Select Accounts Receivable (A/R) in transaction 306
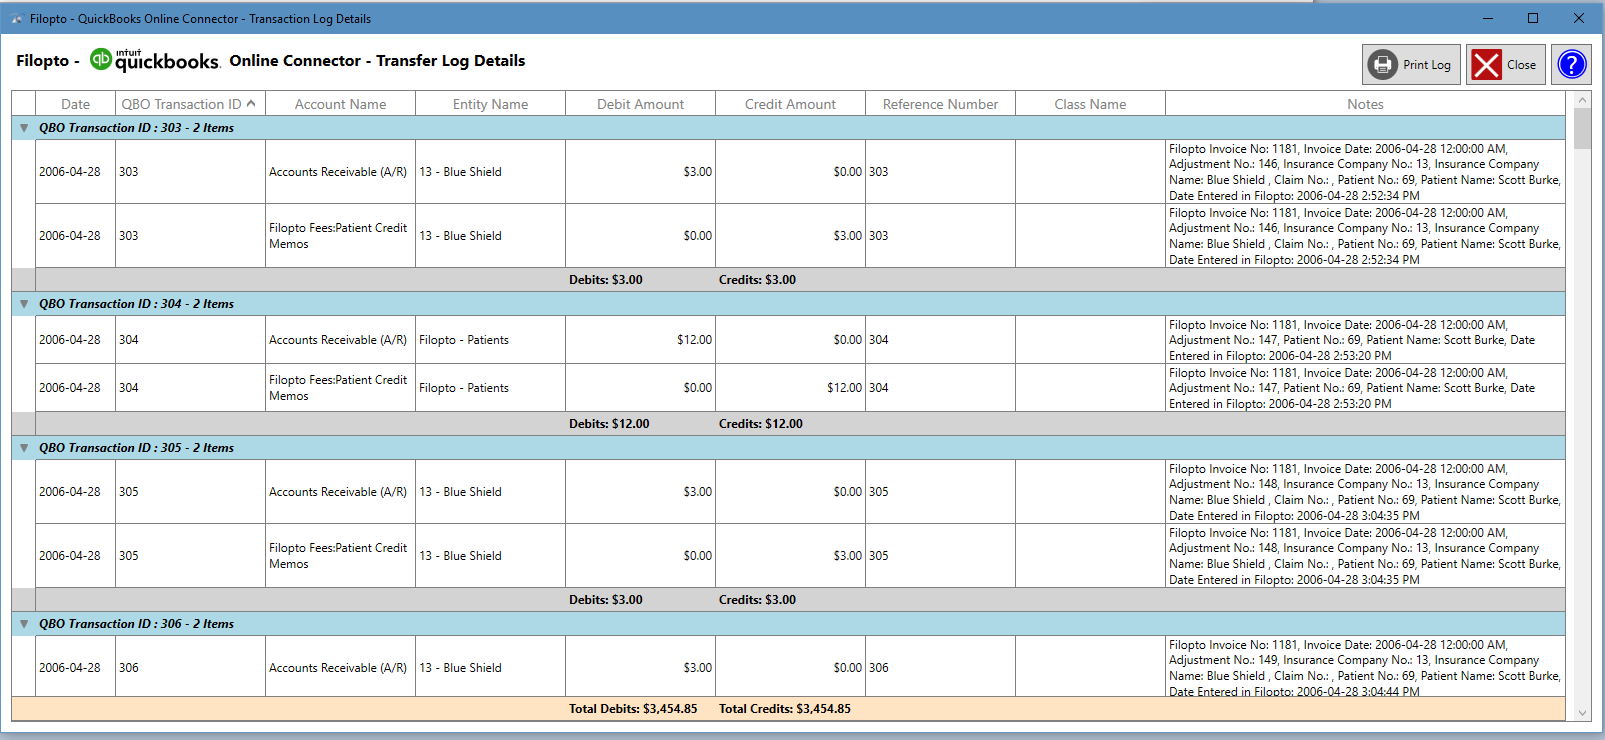Image resolution: width=1605 pixels, height=740 pixels. 340,667
